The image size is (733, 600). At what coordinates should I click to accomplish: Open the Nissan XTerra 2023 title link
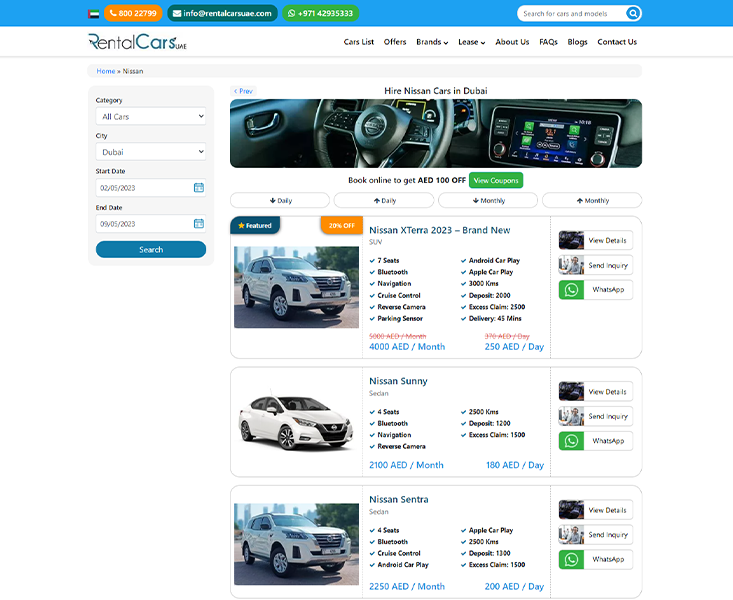[x=439, y=230]
